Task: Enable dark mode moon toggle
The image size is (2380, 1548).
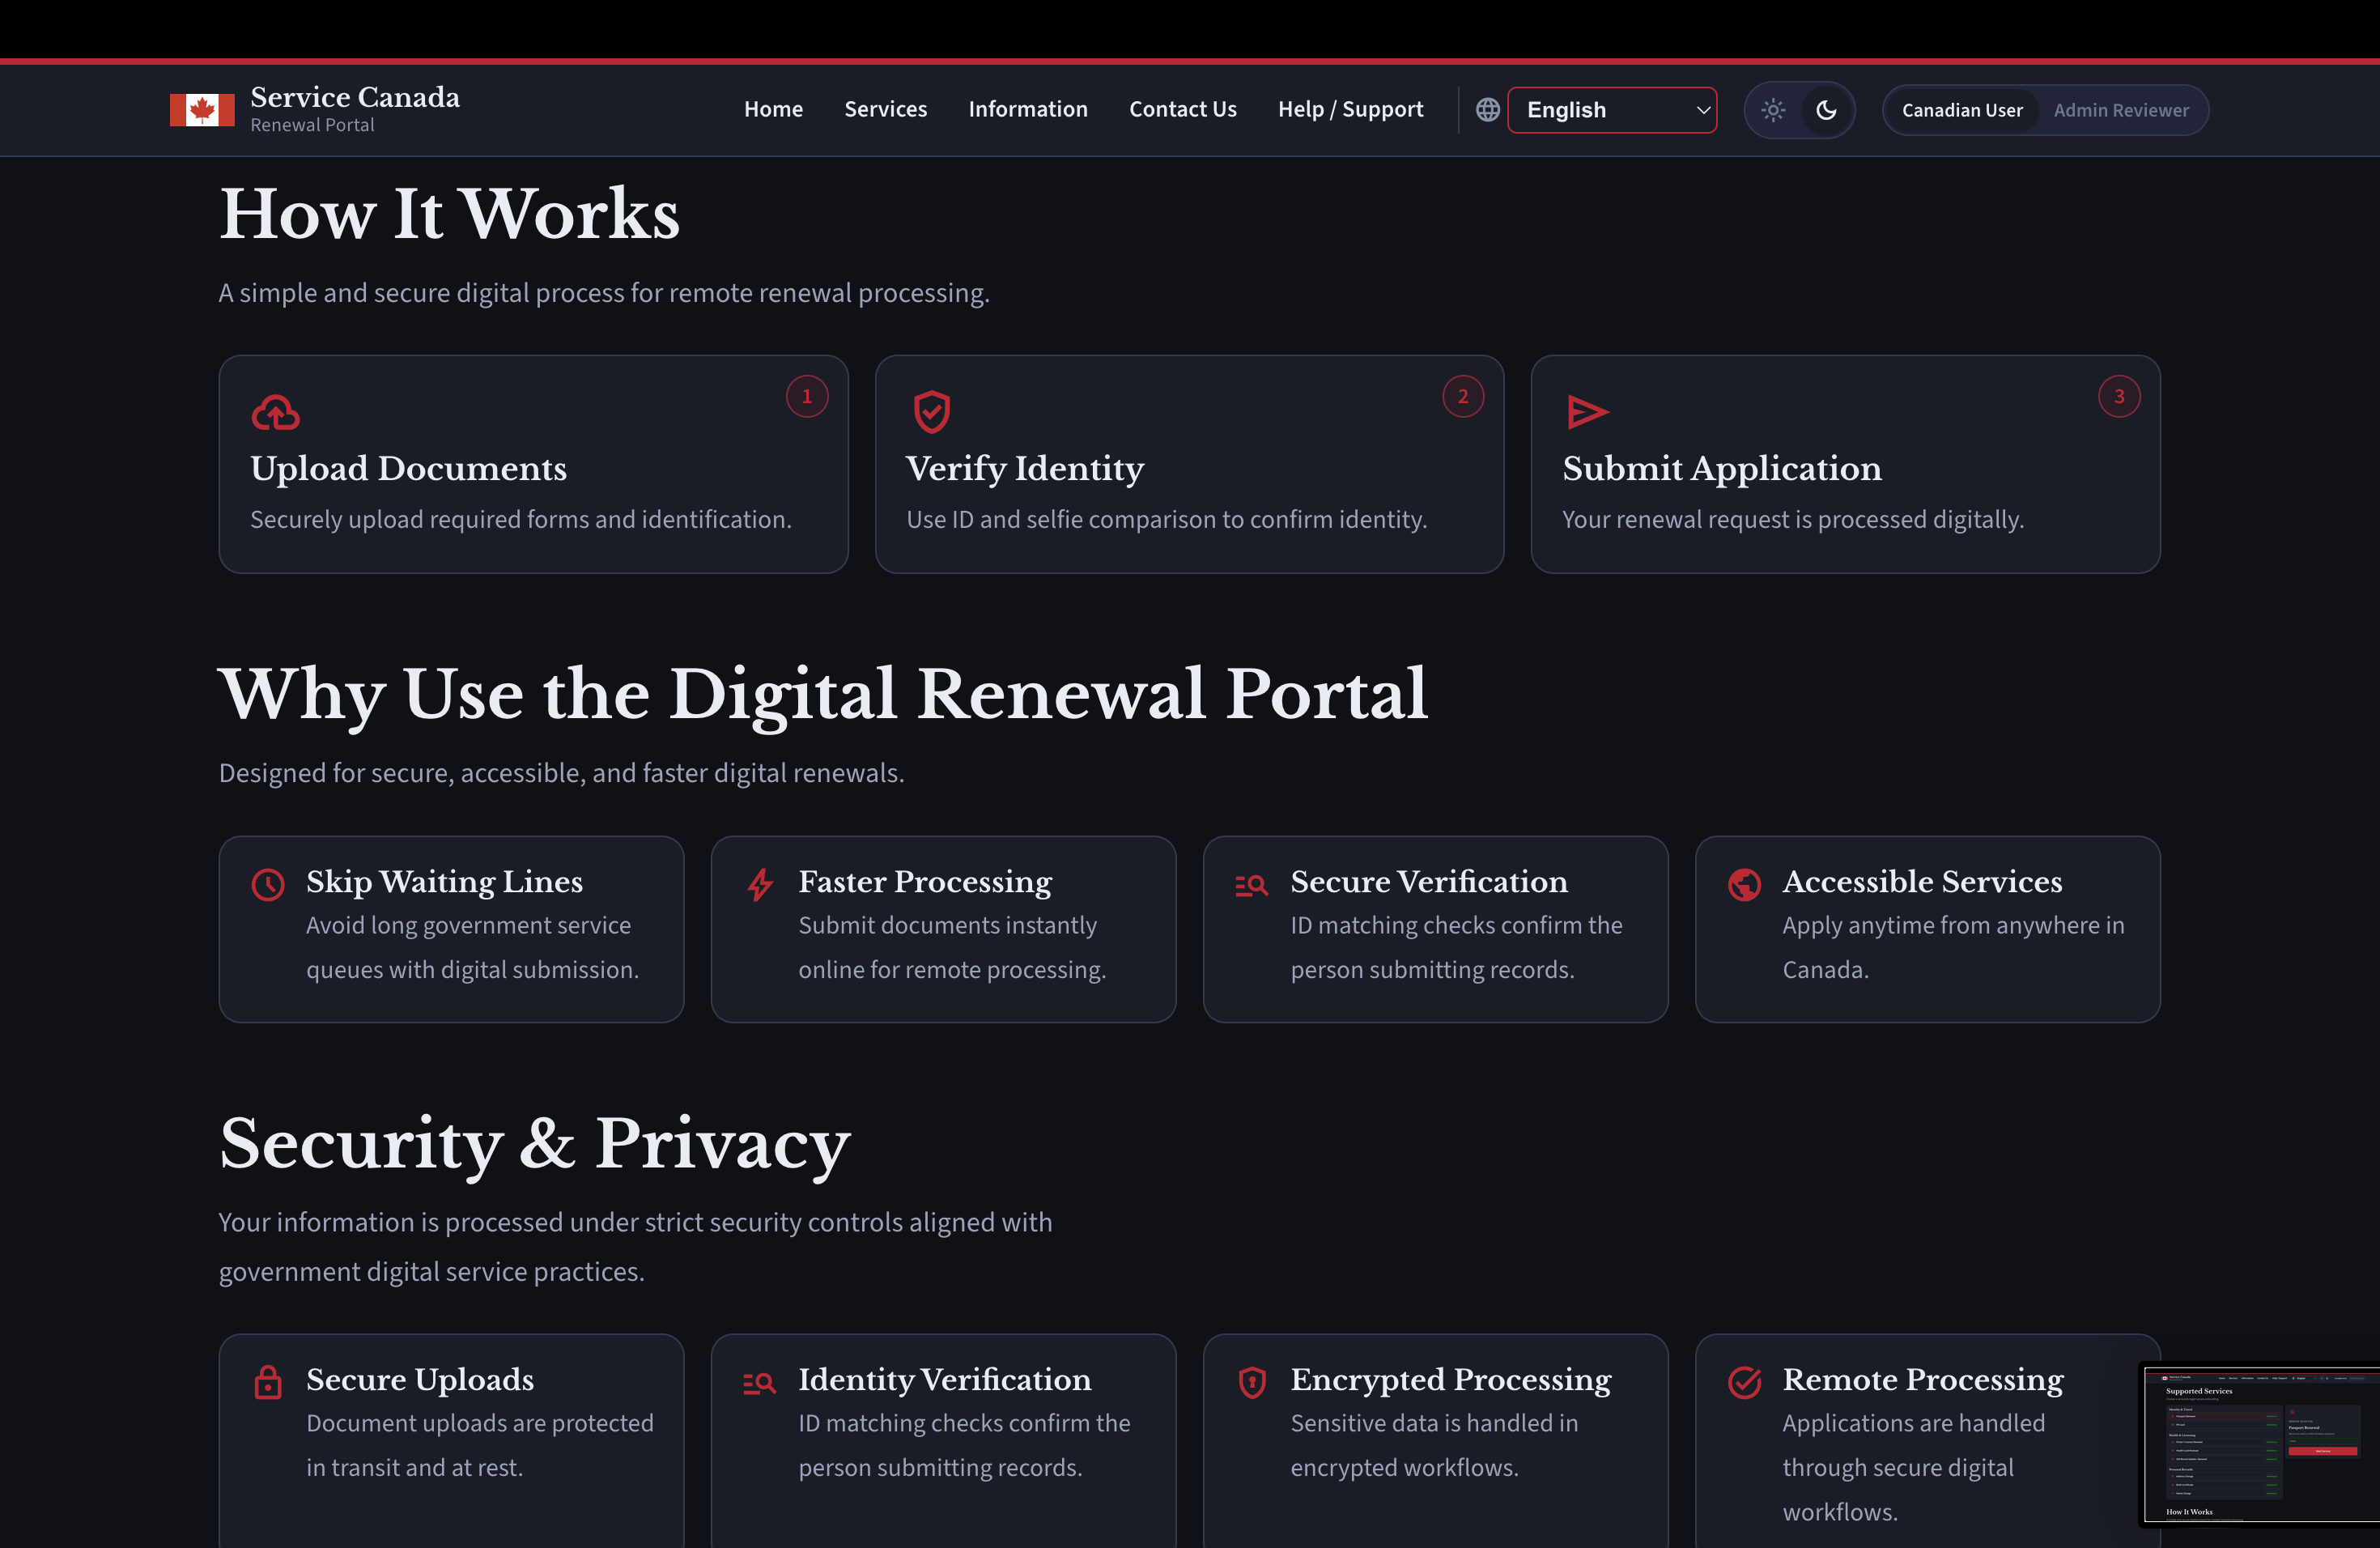Action: point(1826,110)
